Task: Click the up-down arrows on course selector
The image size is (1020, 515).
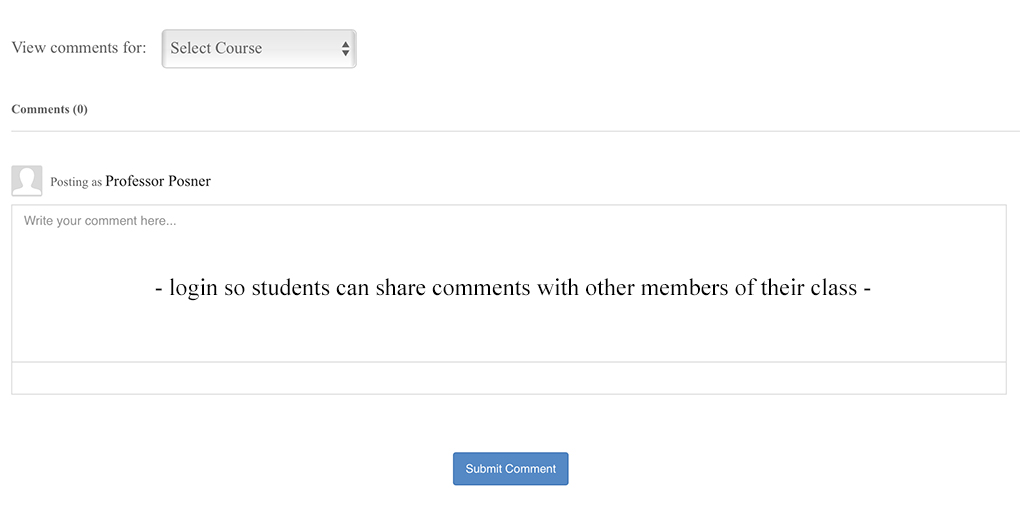Action: click(345, 48)
